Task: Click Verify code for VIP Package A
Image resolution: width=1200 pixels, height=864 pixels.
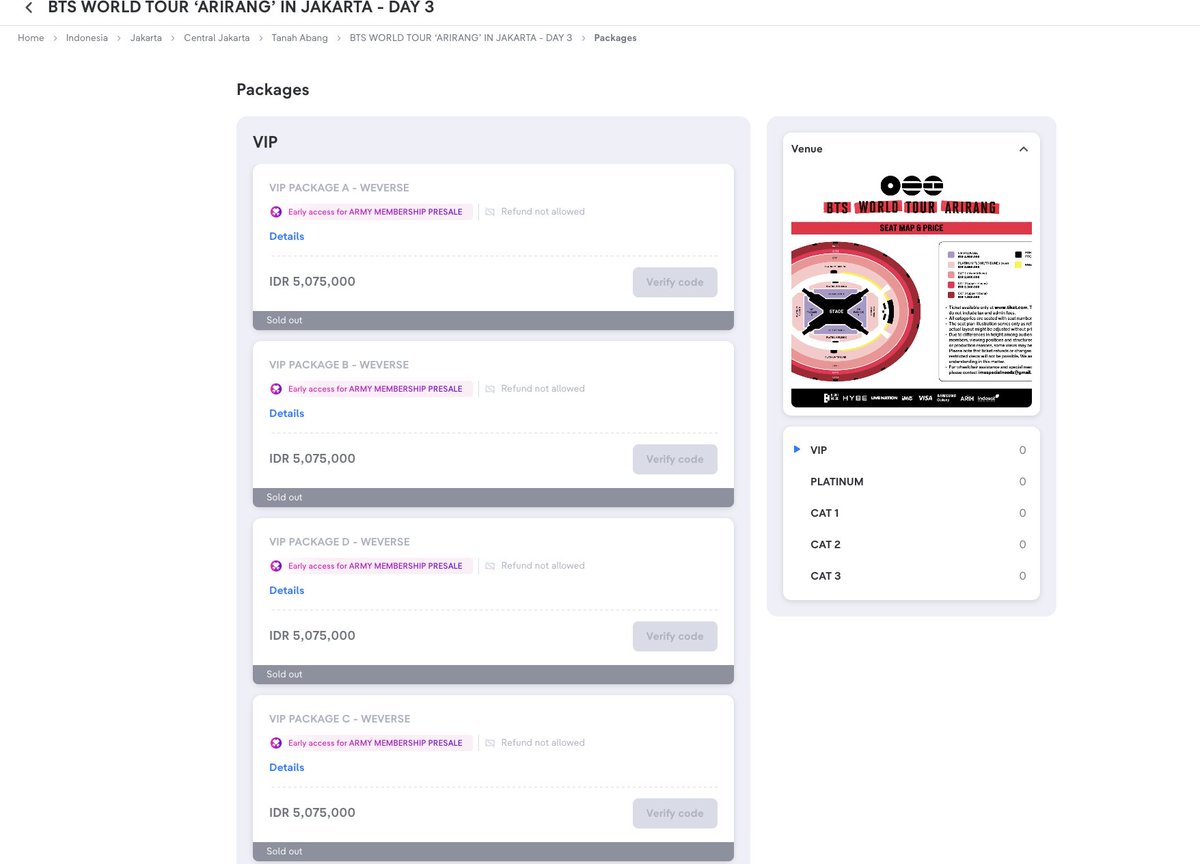Action: [x=675, y=282]
